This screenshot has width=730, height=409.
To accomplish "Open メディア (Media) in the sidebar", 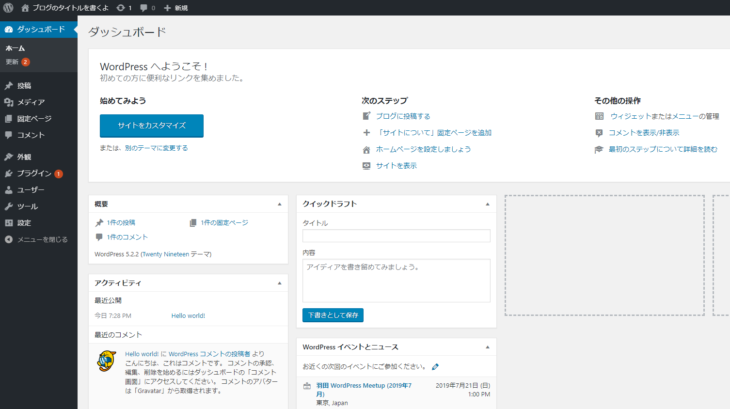I will point(30,102).
